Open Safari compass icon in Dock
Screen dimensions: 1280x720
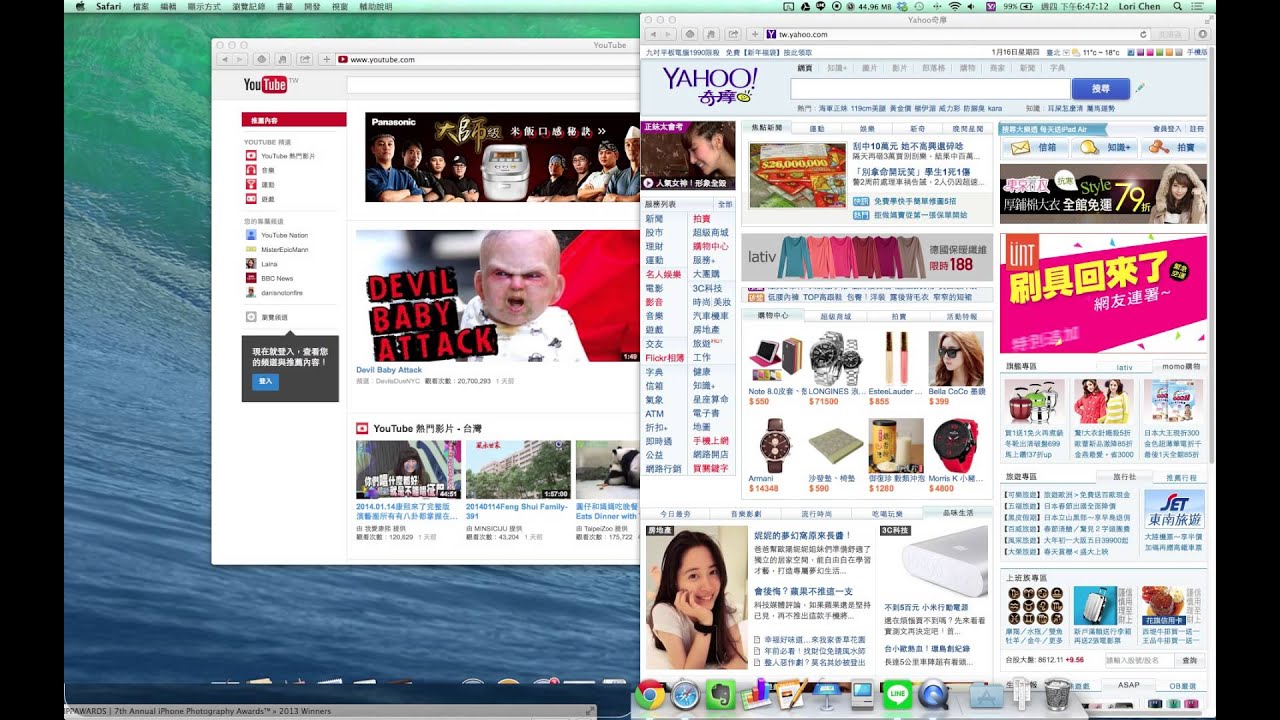686,695
